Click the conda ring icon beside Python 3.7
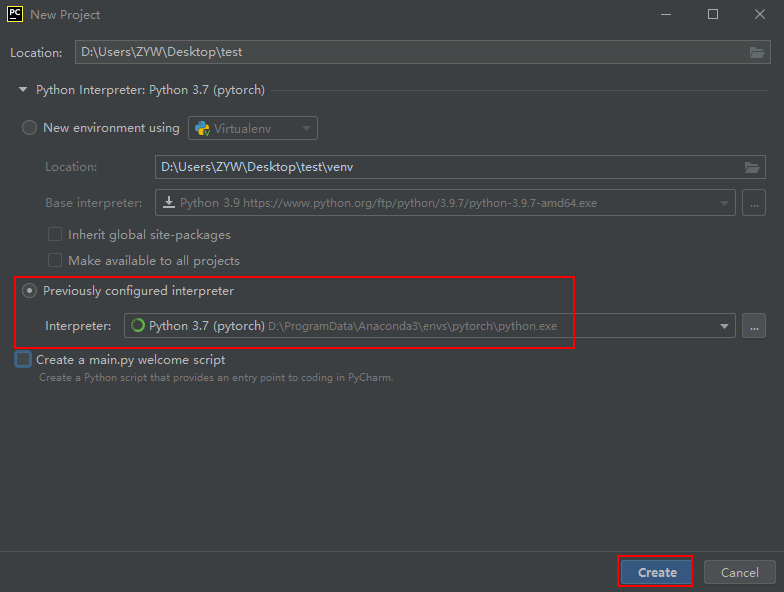Image resolution: width=784 pixels, height=592 pixels. [x=138, y=326]
